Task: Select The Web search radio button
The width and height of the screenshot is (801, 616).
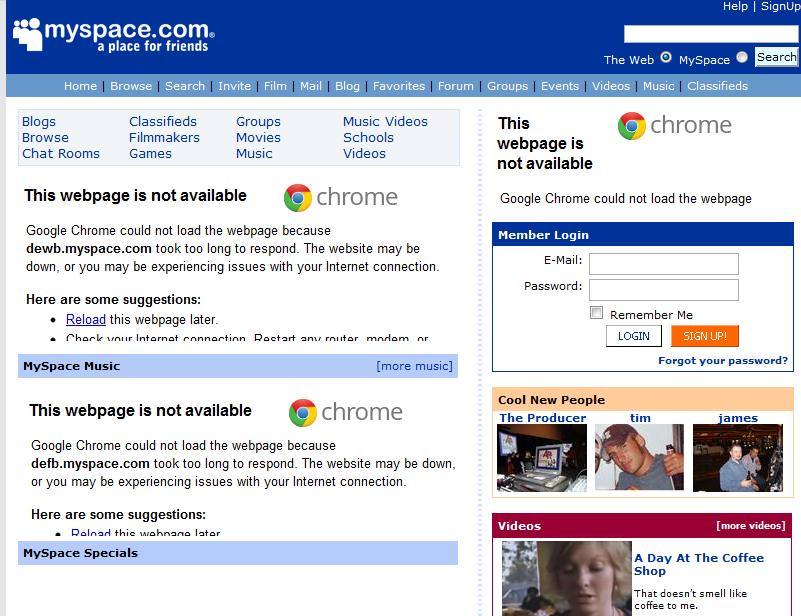Action: tap(666, 58)
